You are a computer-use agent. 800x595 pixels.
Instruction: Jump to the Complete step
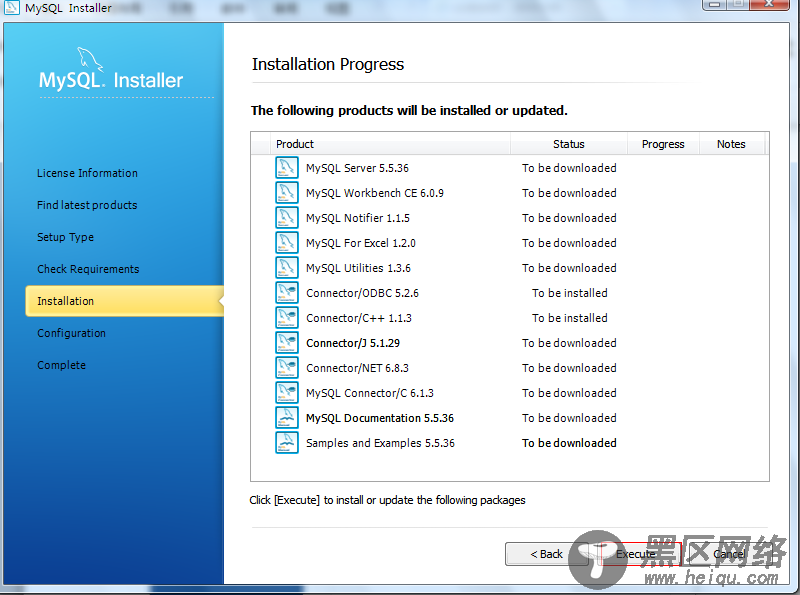point(61,365)
